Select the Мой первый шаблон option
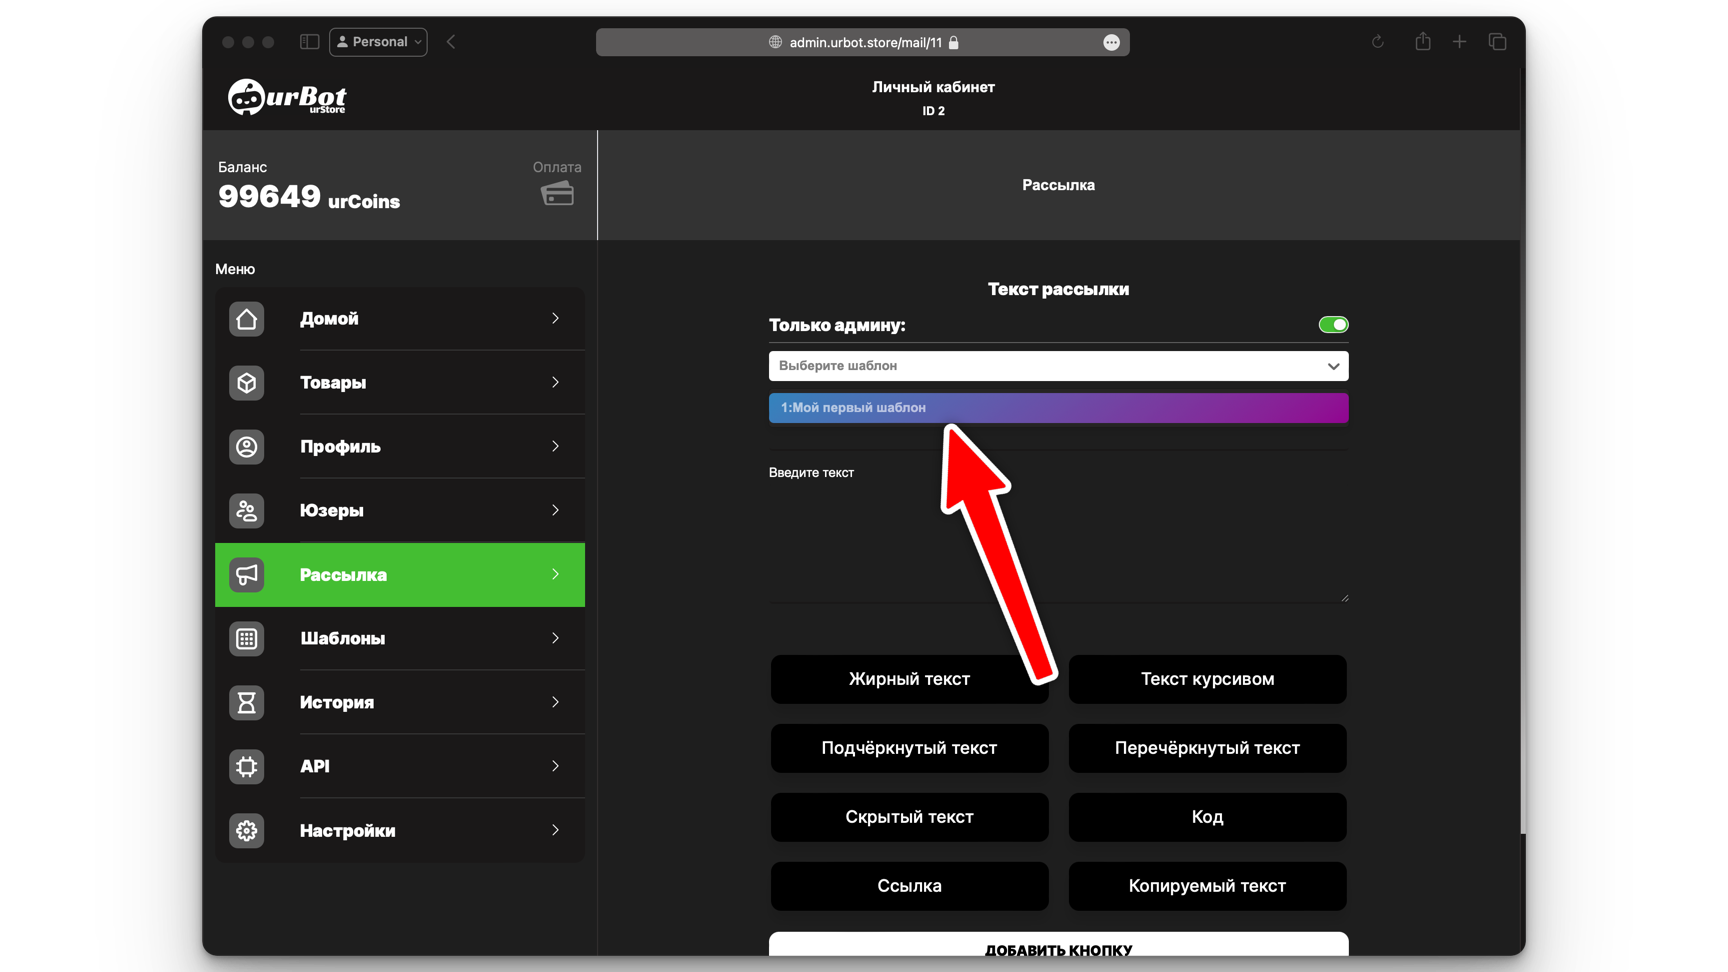This screenshot has height=972, width=1728. pos(1058,408)
